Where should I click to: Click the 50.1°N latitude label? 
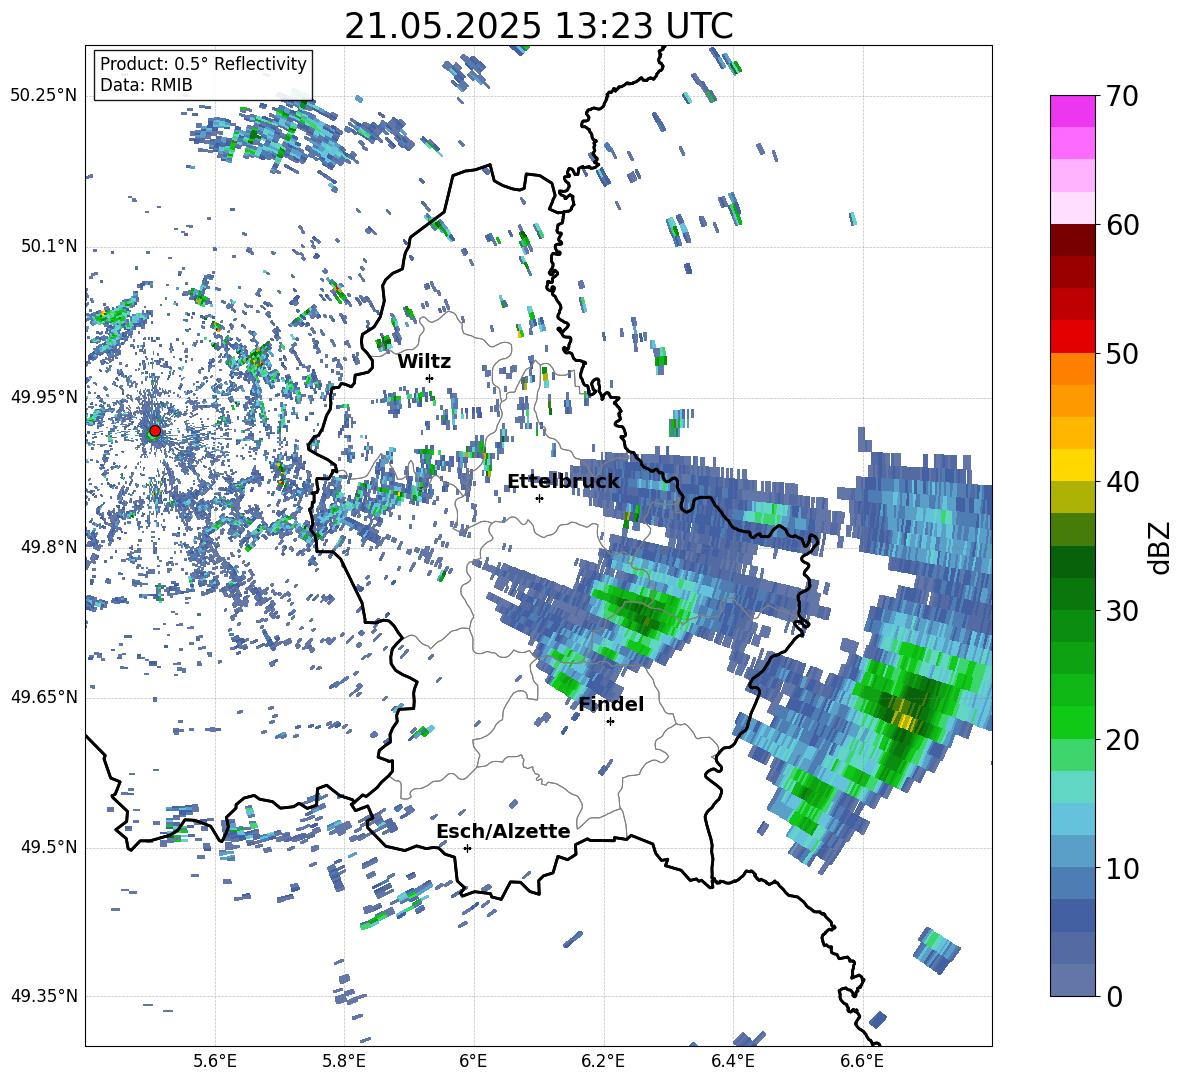49,247
